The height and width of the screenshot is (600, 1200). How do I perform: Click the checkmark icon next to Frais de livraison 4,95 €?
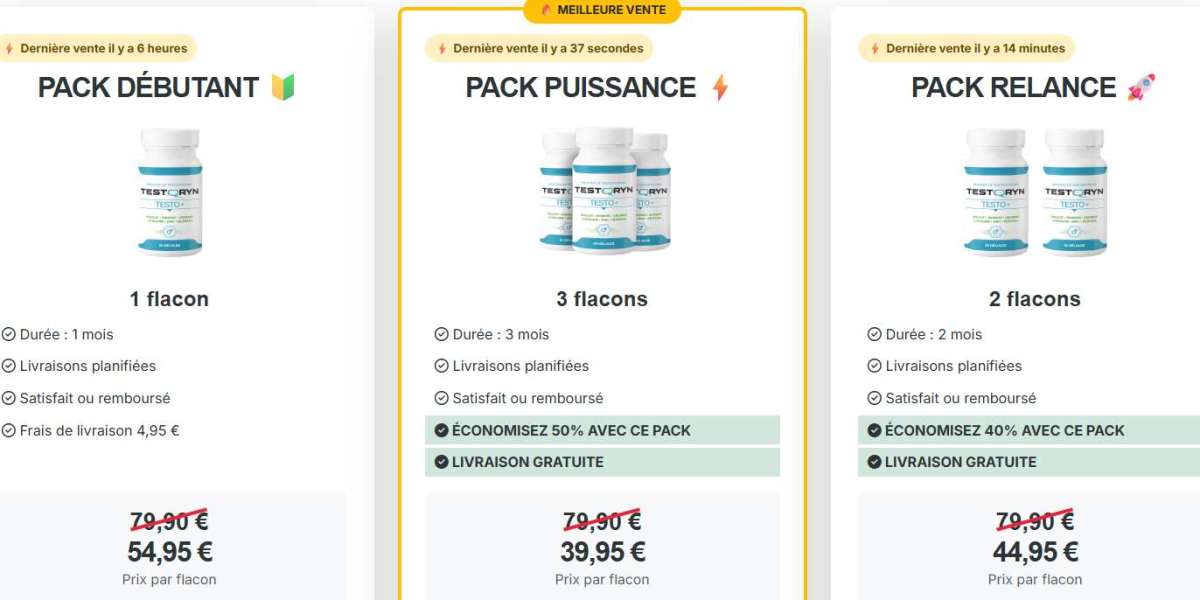tap(8, 431)
